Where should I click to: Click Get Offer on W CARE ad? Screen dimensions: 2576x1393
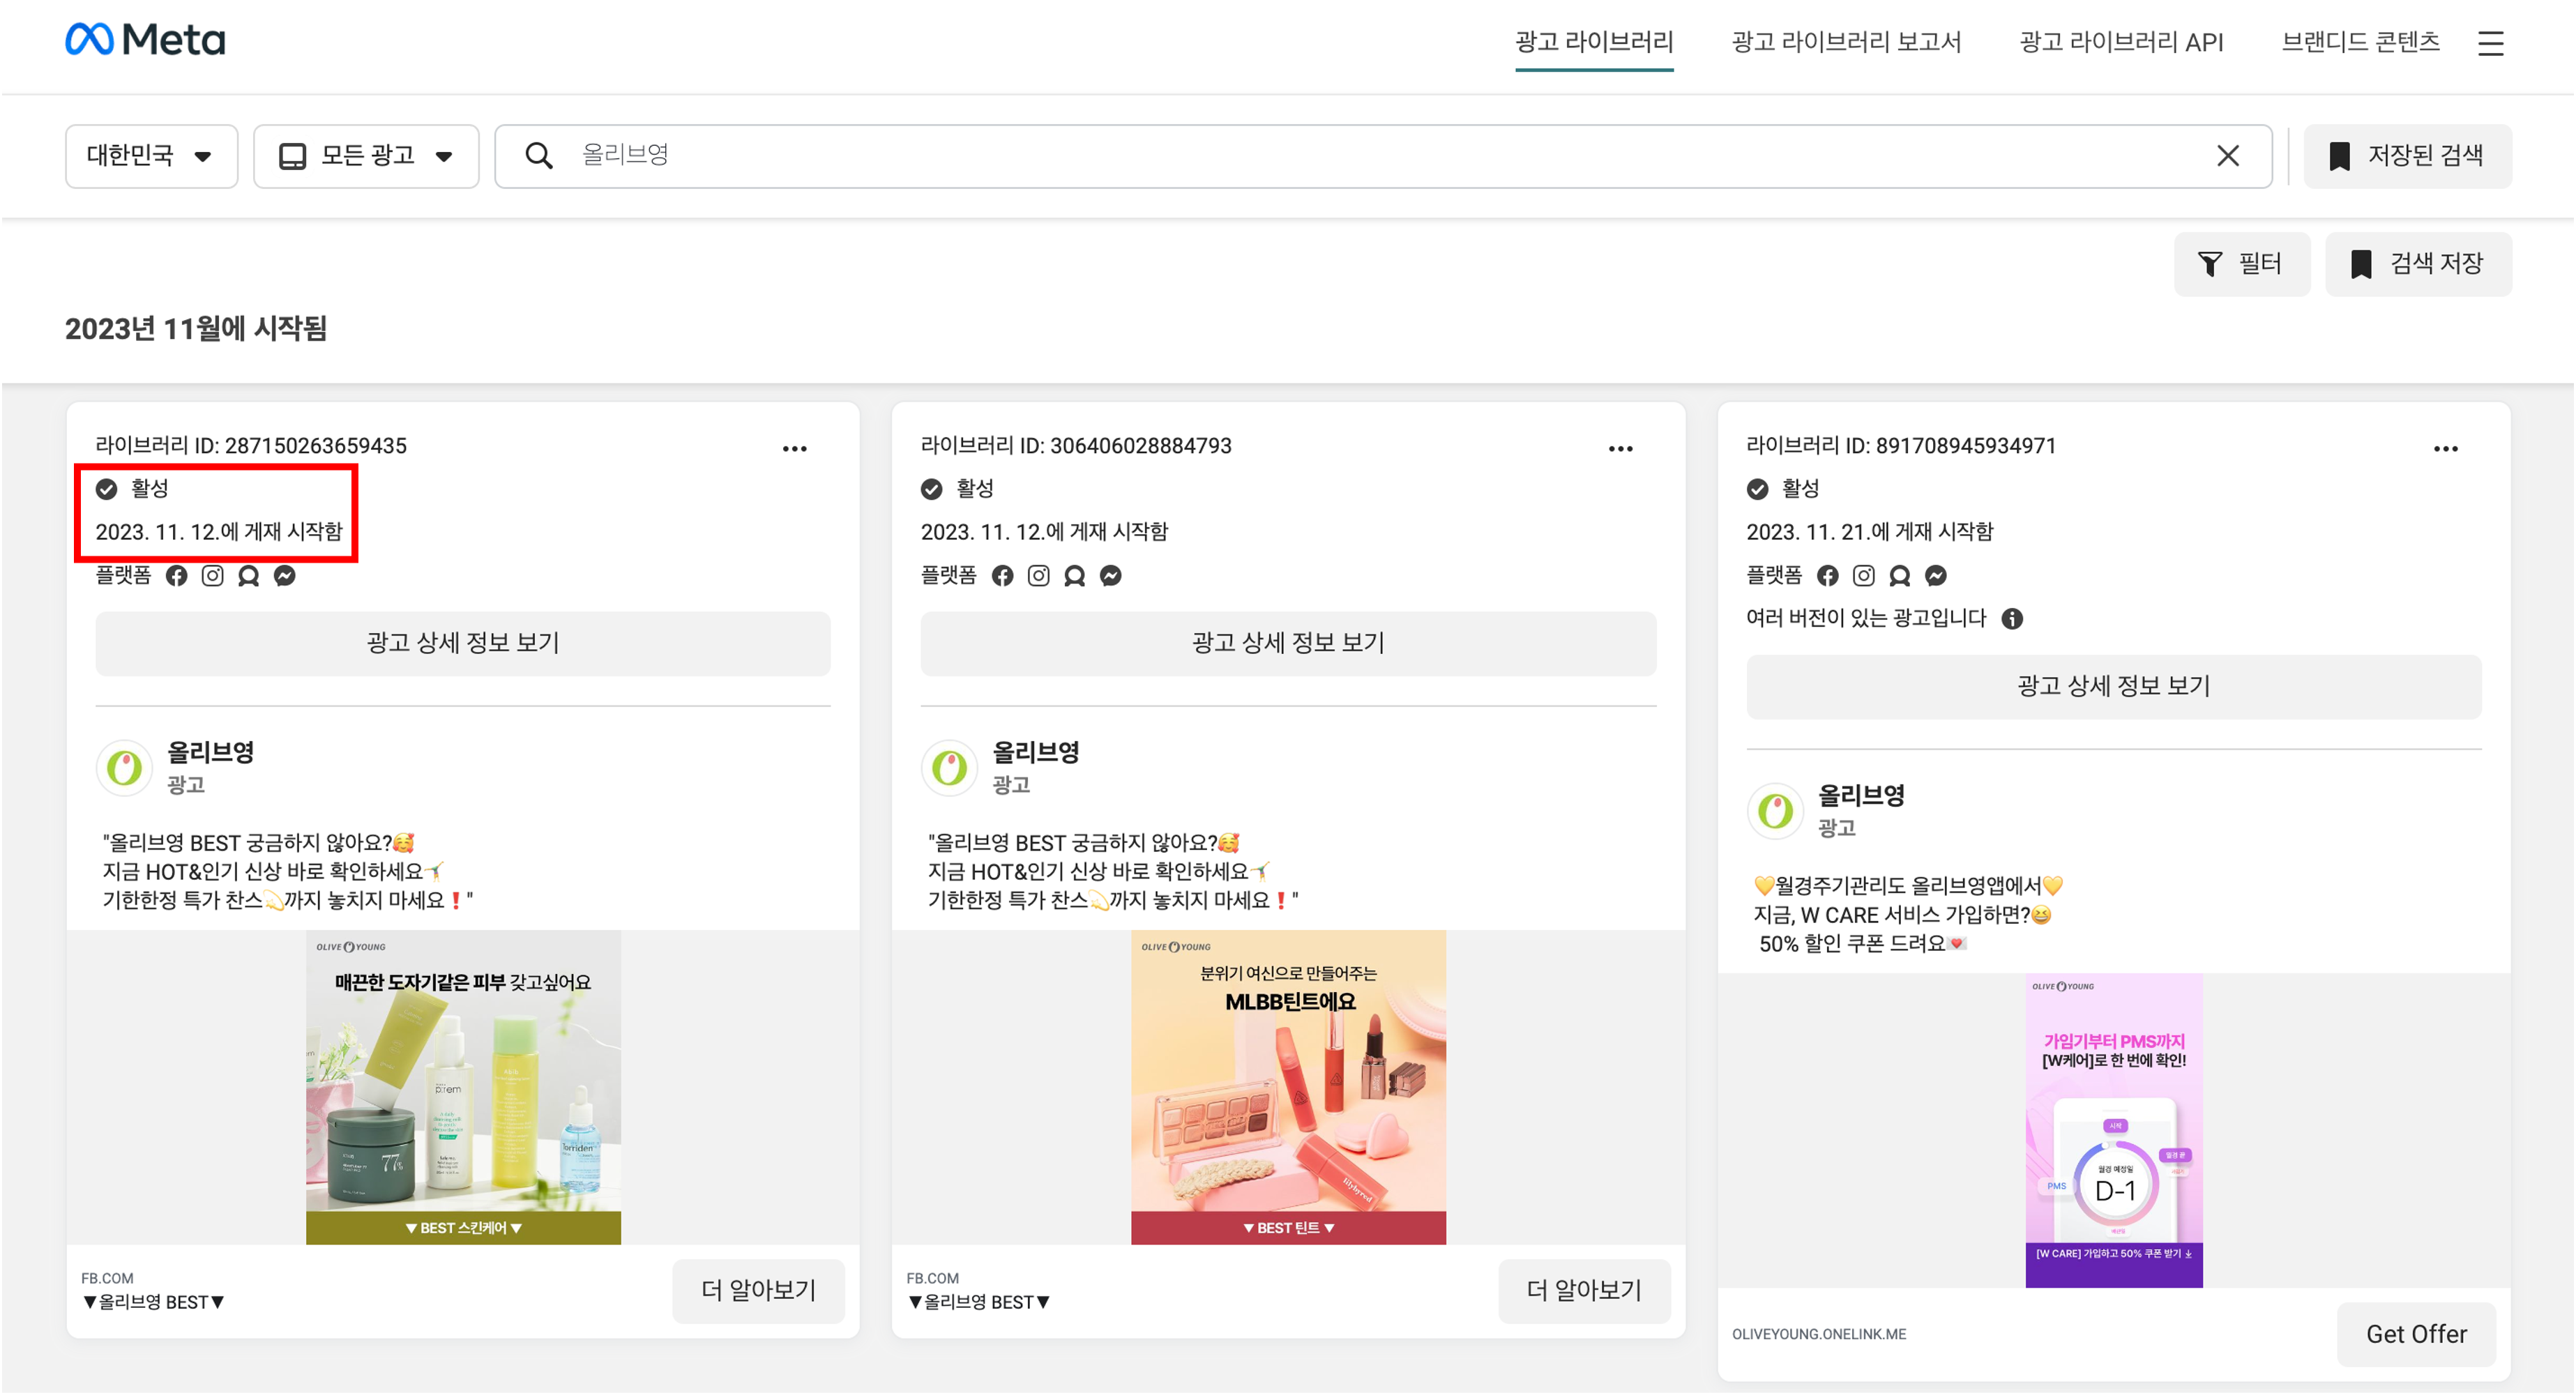pos(2415,1334)
